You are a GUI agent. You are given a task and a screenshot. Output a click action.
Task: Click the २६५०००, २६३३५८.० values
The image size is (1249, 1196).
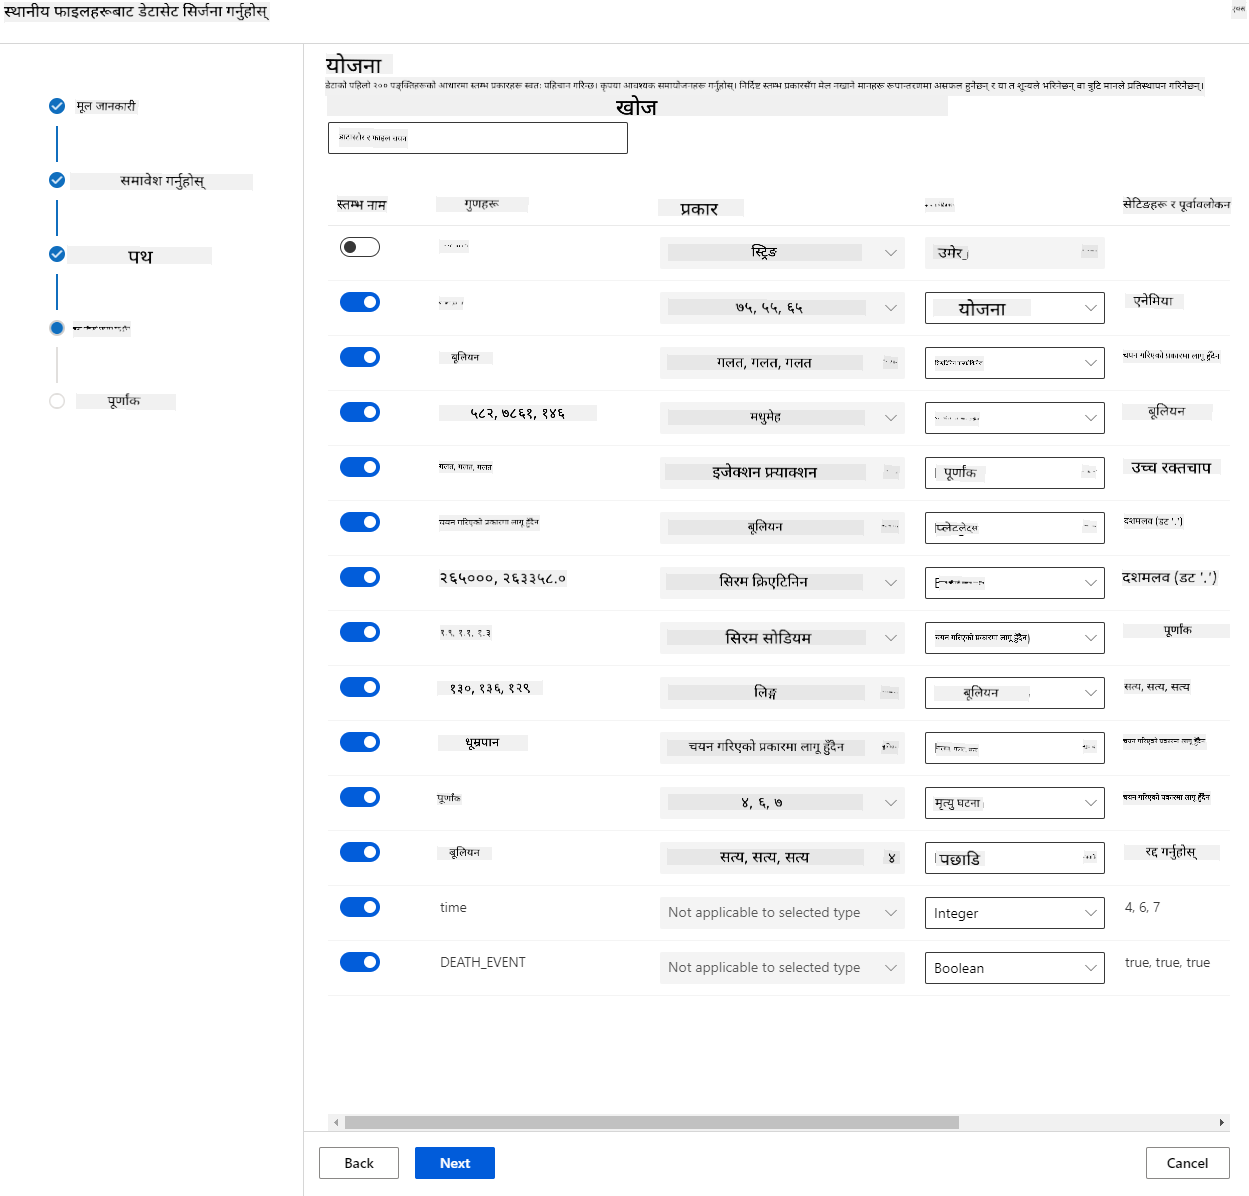click(503, 578)
